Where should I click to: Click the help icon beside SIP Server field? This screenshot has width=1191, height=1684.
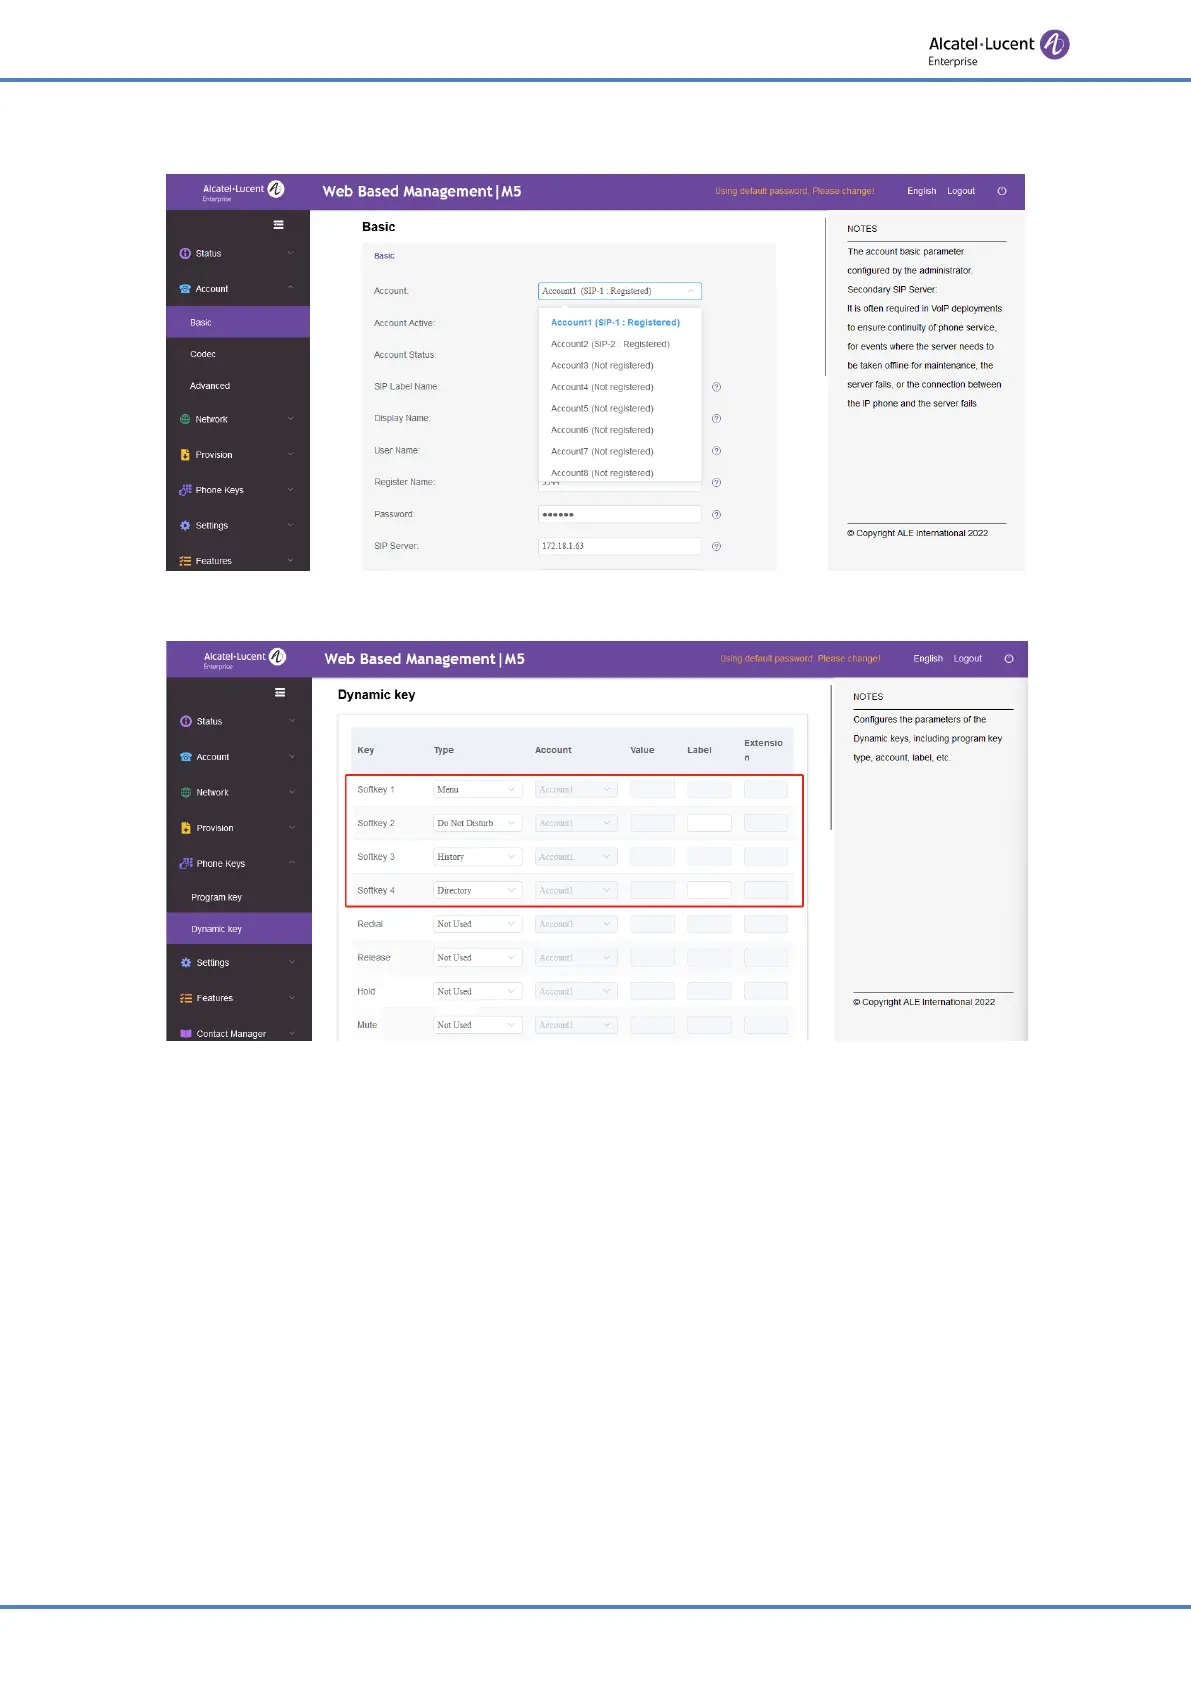(x=716, y=547)
